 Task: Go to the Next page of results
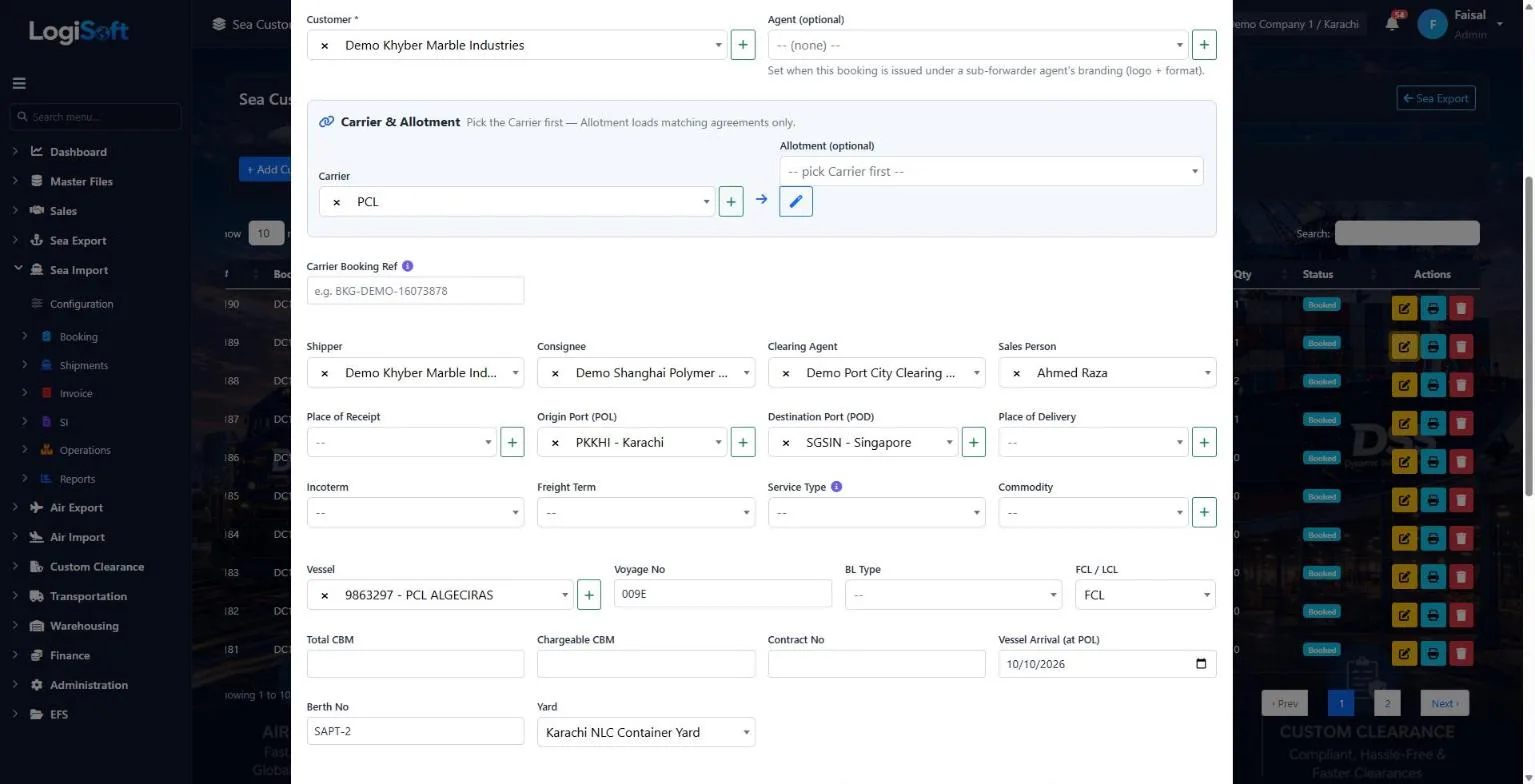(1444, 703)
